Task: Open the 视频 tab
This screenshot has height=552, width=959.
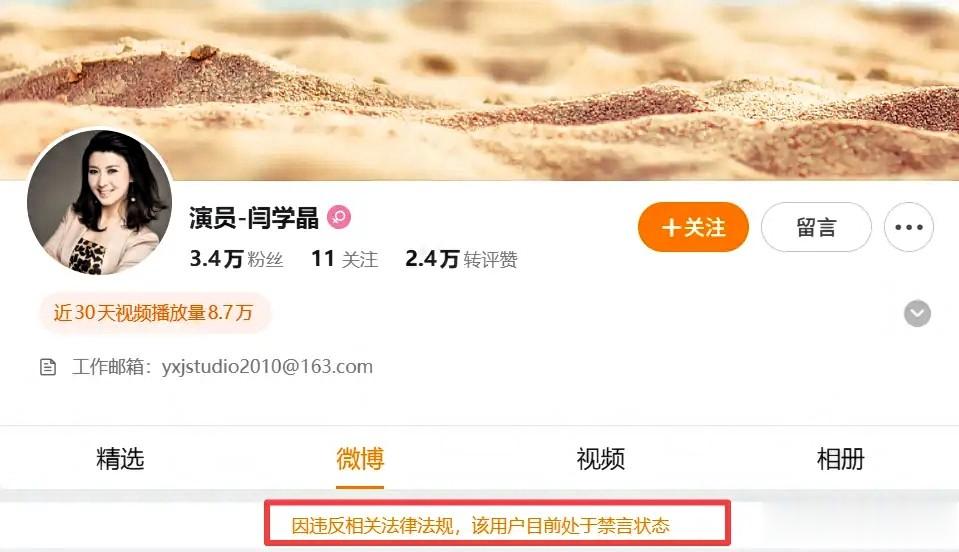Action: pos(600,458)
